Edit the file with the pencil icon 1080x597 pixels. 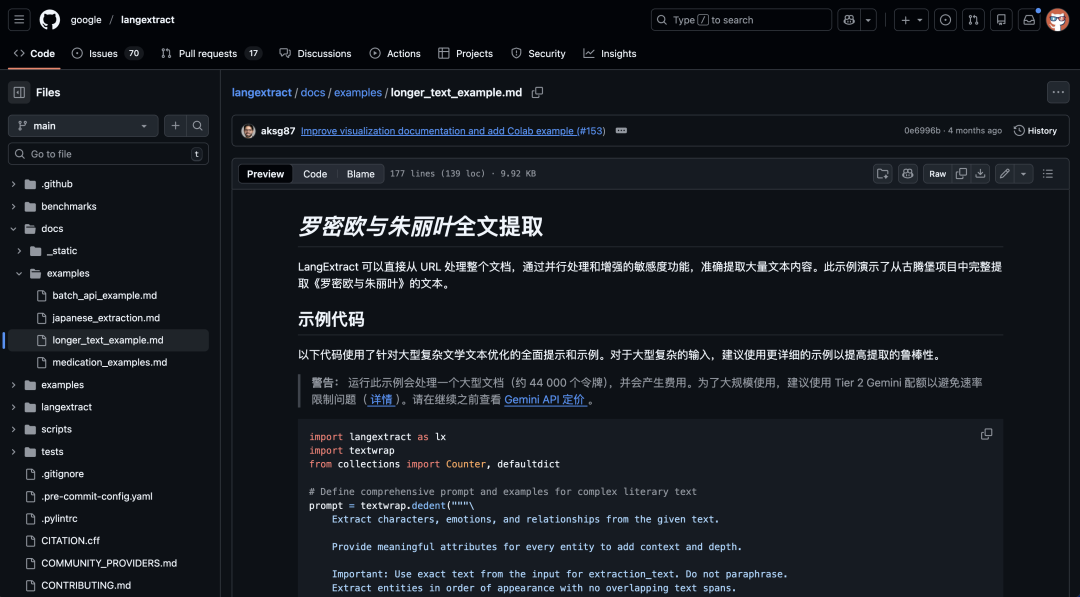click(1003, 173)
